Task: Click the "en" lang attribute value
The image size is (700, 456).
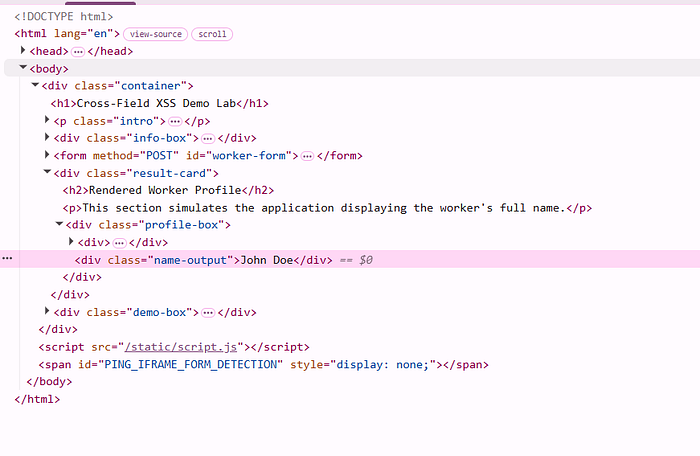Action: [100, 33]
